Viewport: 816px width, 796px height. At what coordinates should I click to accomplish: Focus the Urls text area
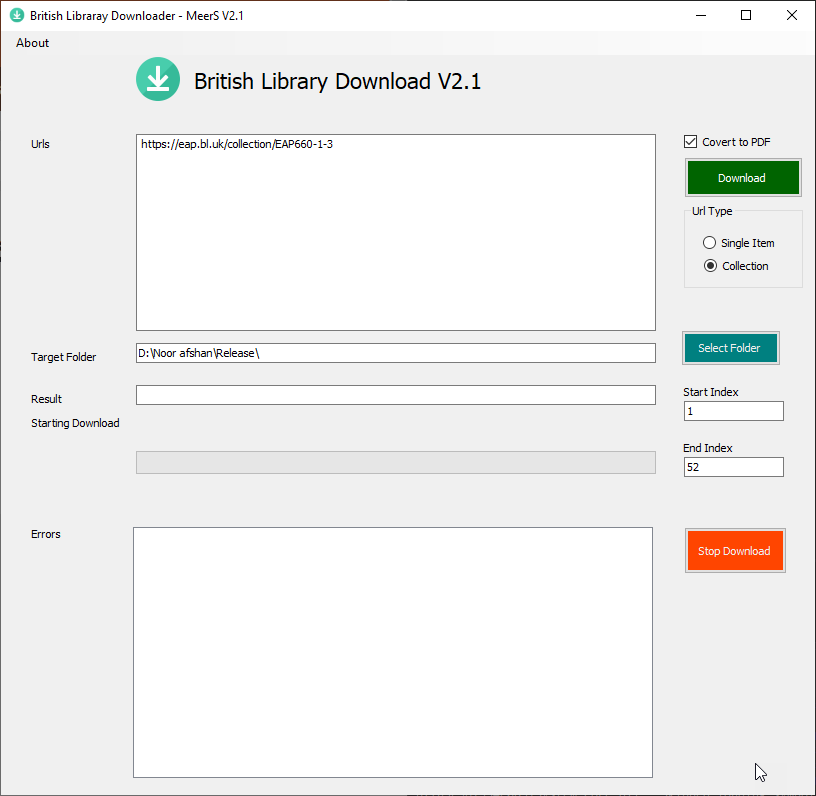[396, 233]
